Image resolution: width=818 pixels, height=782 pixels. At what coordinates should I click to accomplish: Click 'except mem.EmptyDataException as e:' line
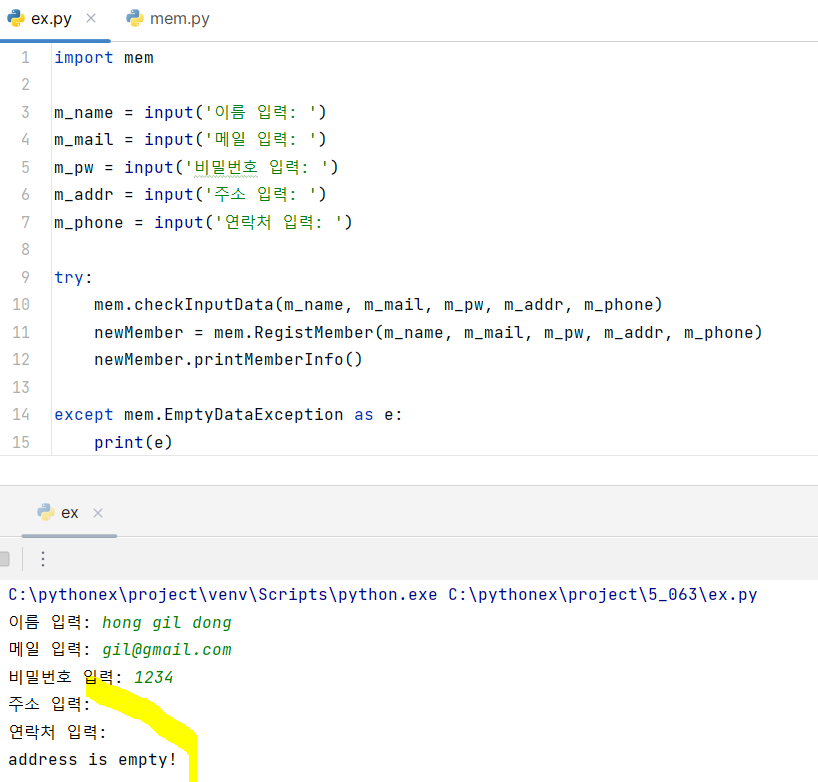228,415
